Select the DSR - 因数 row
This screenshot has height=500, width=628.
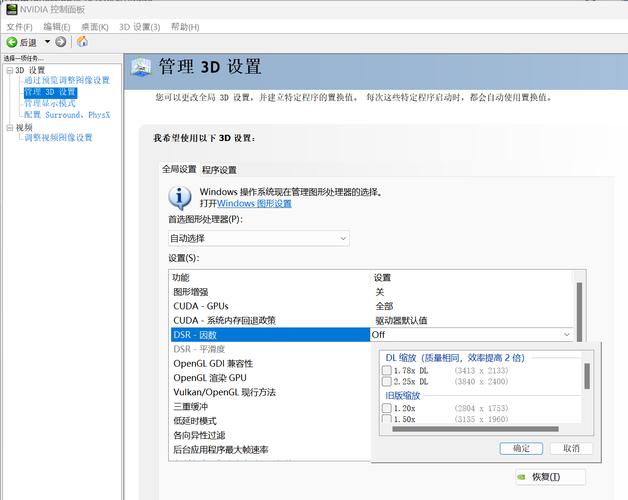point(270,335)
